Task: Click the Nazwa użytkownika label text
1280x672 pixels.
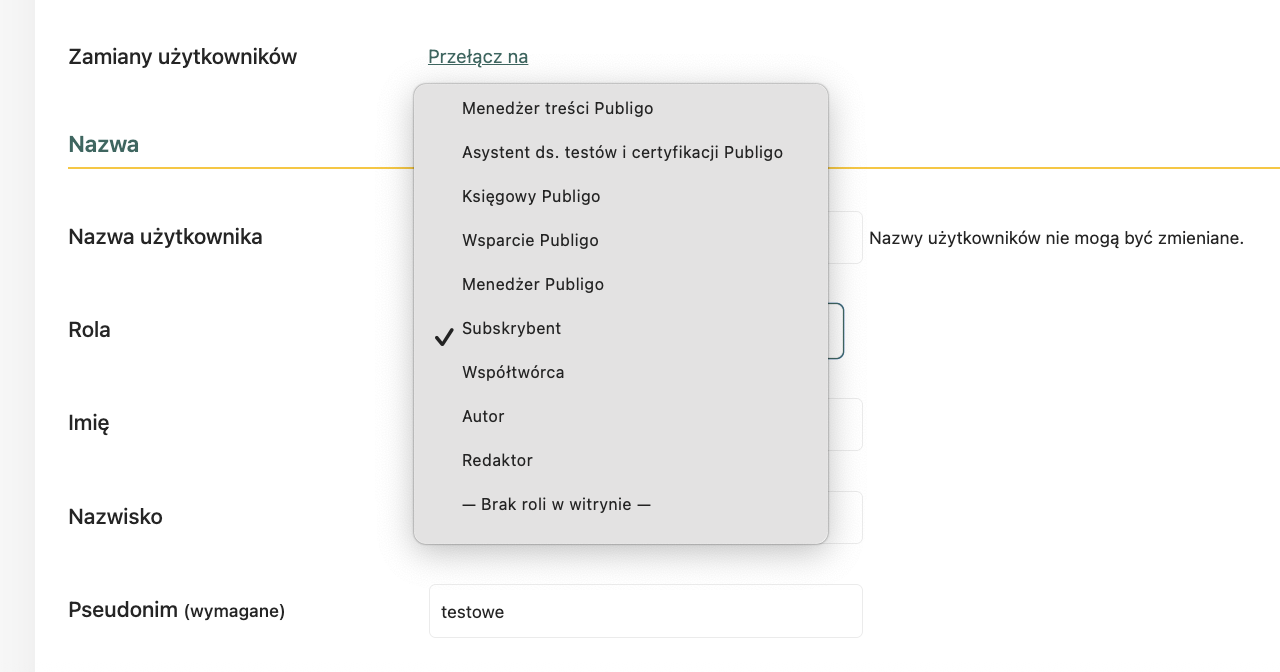Action: pyautogui.click(x=165, y=237)
